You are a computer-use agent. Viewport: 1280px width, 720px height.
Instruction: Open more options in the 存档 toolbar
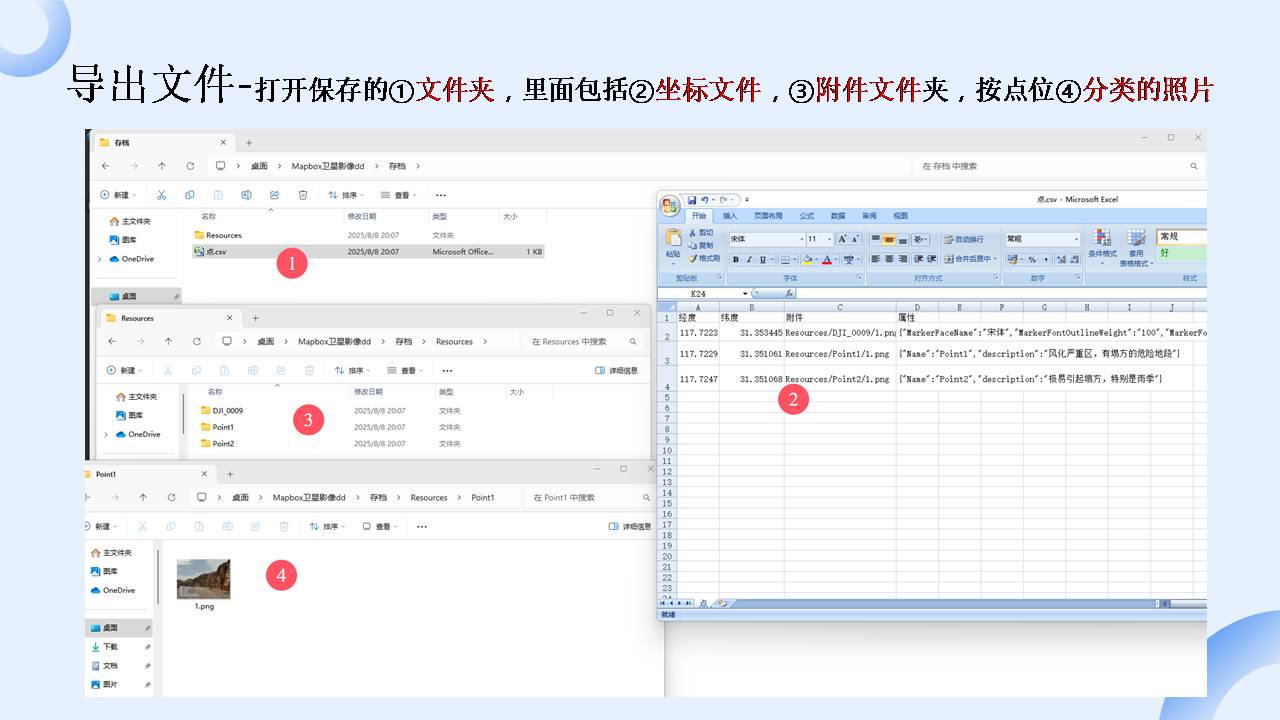(441, 195)
